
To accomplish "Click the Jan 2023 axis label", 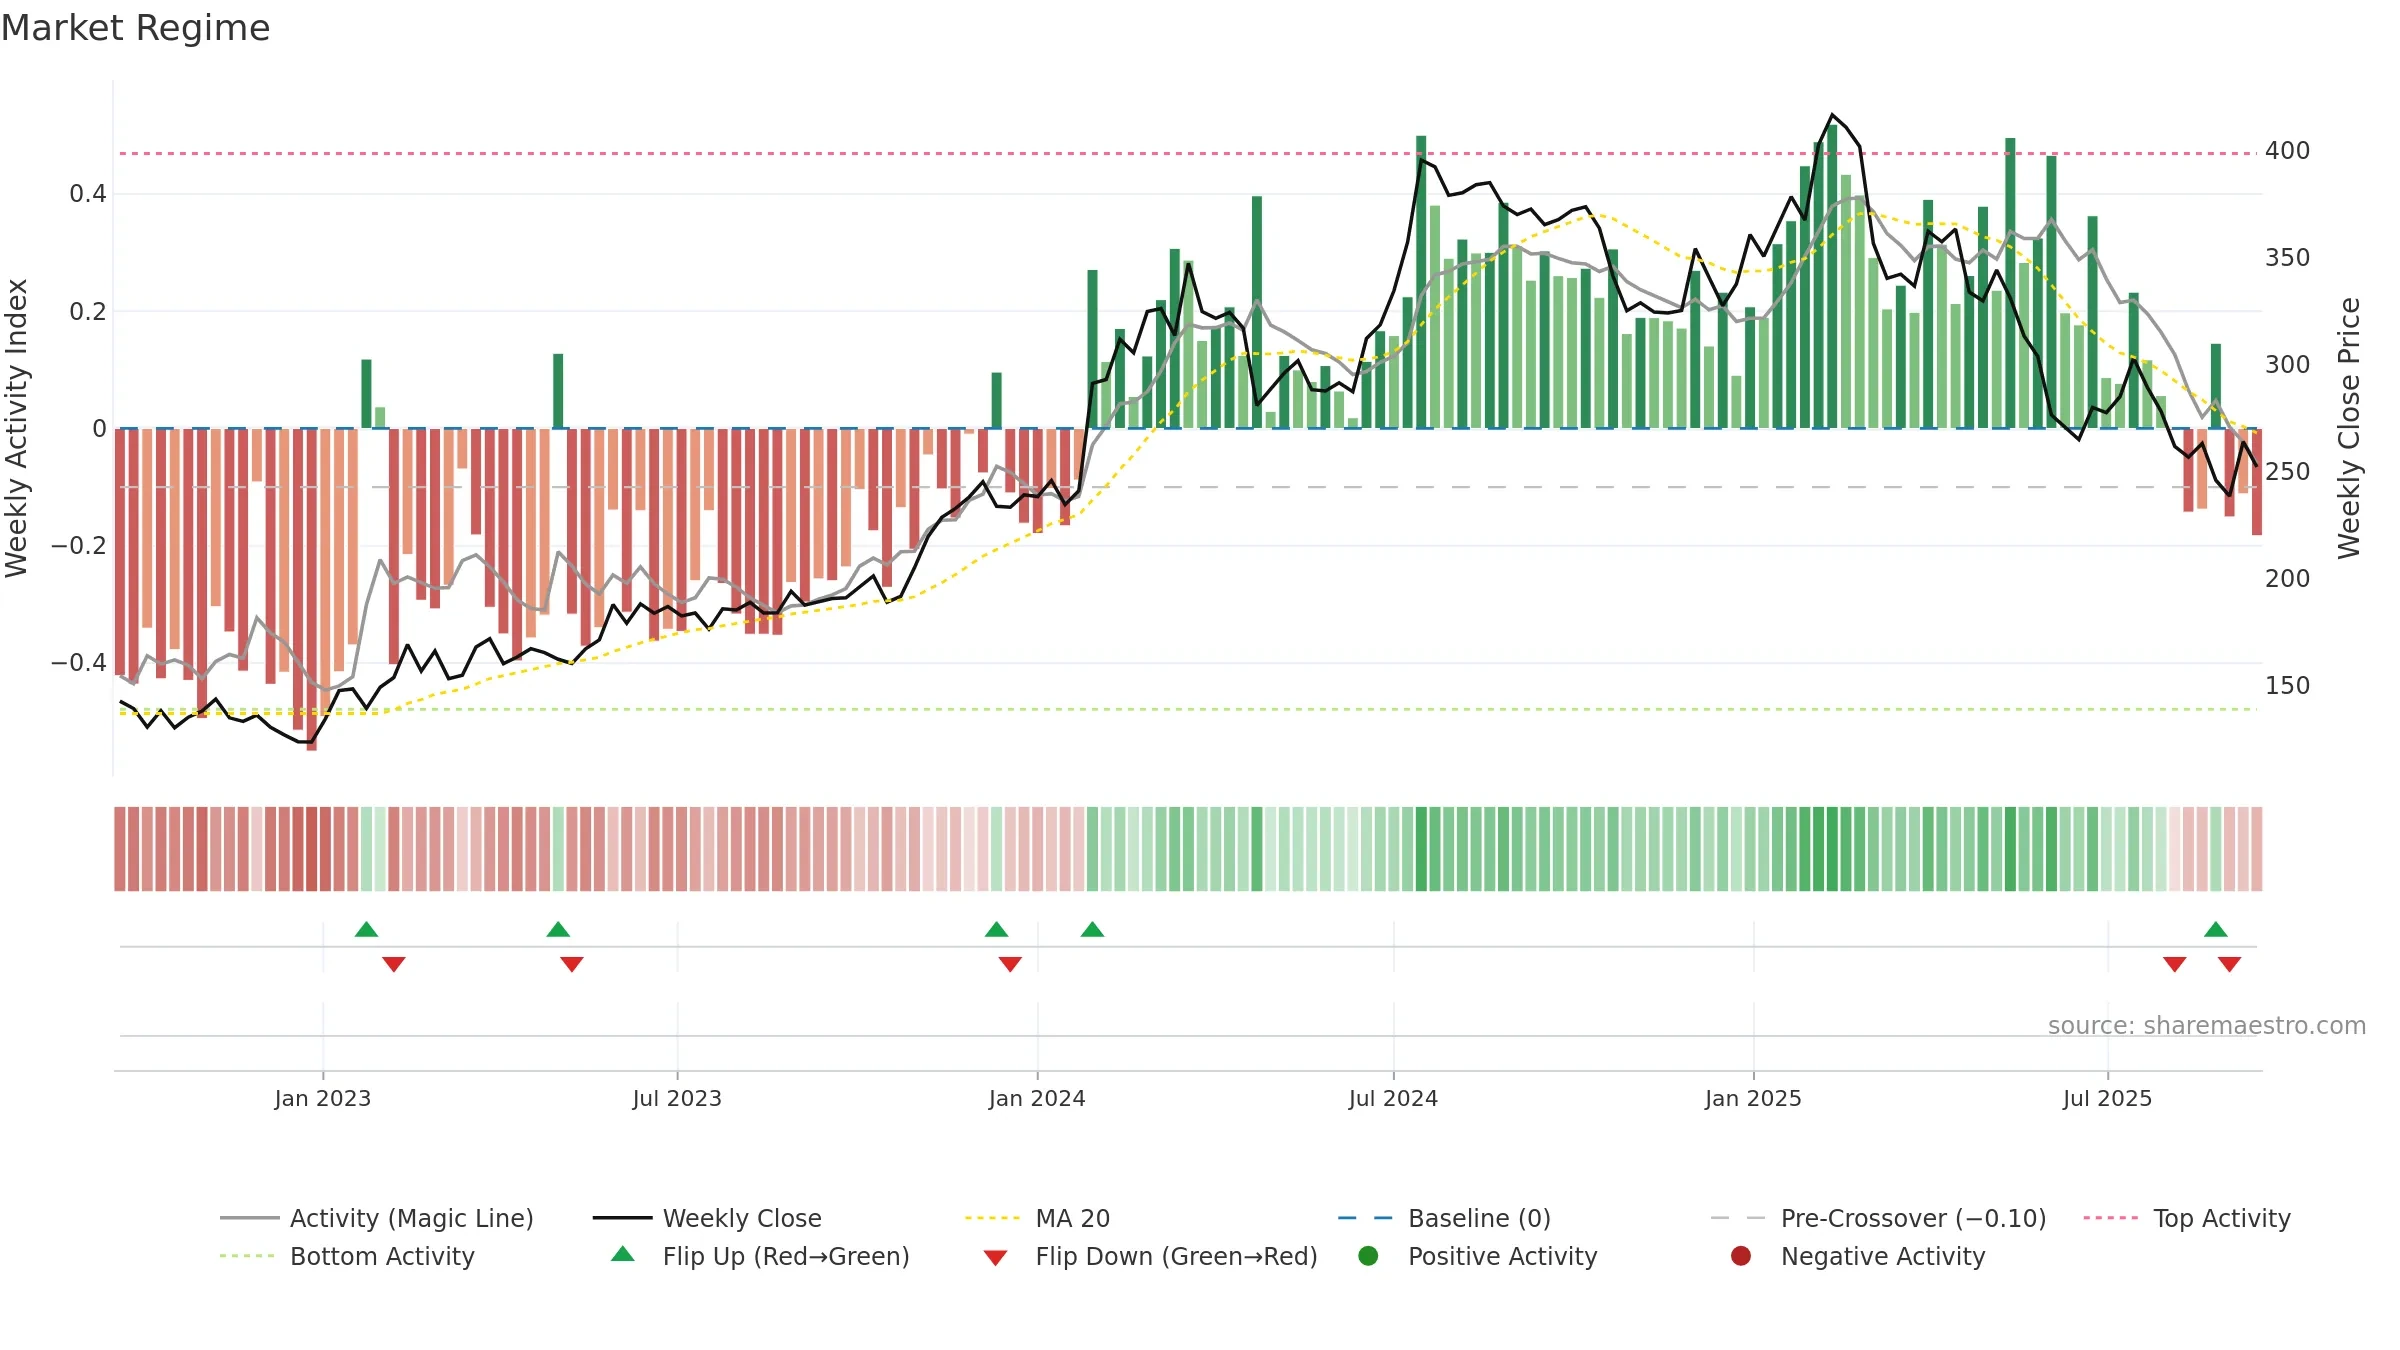I will tap(323, 1098).
